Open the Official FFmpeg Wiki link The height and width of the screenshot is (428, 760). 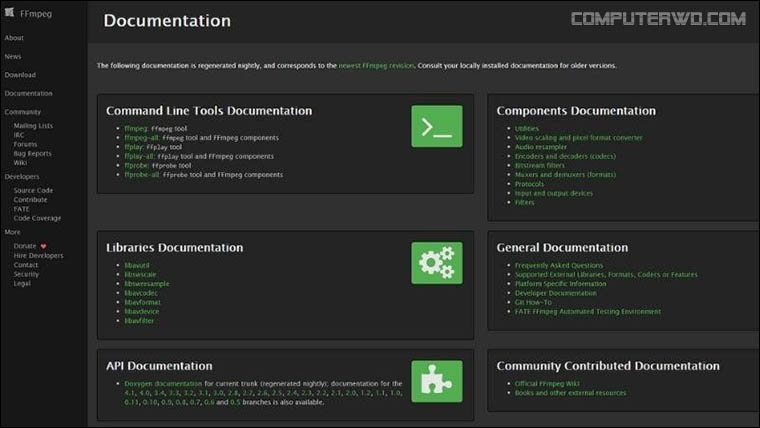click(547, 383)
